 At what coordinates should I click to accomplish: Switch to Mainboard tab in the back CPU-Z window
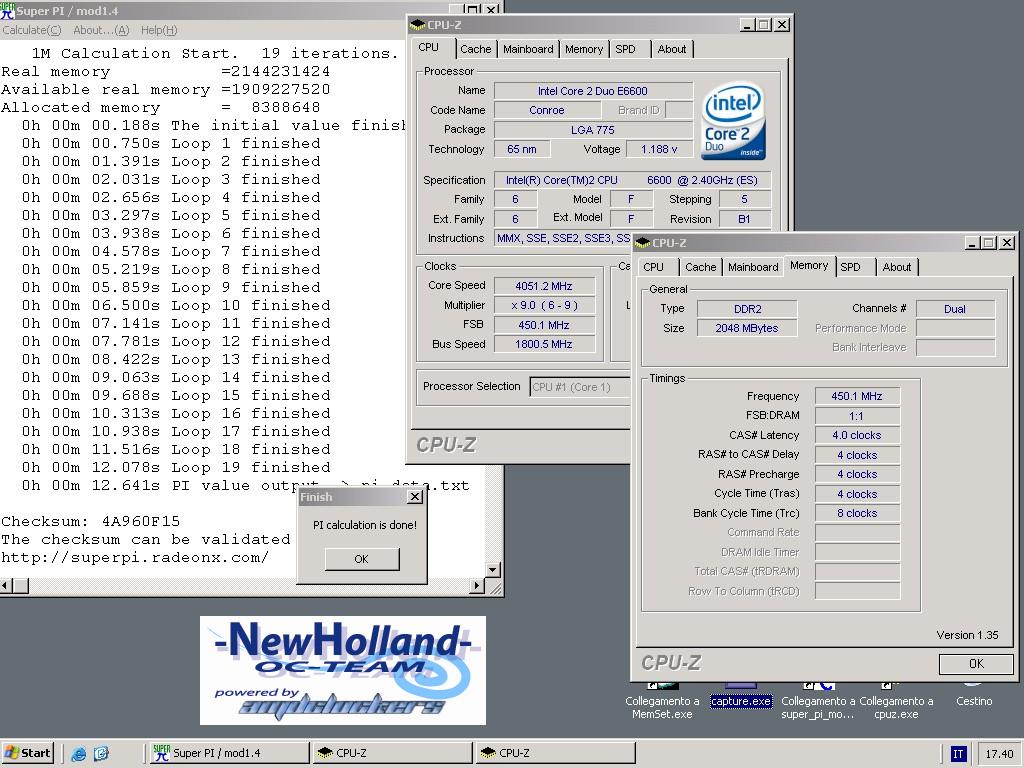click(528, 49)
